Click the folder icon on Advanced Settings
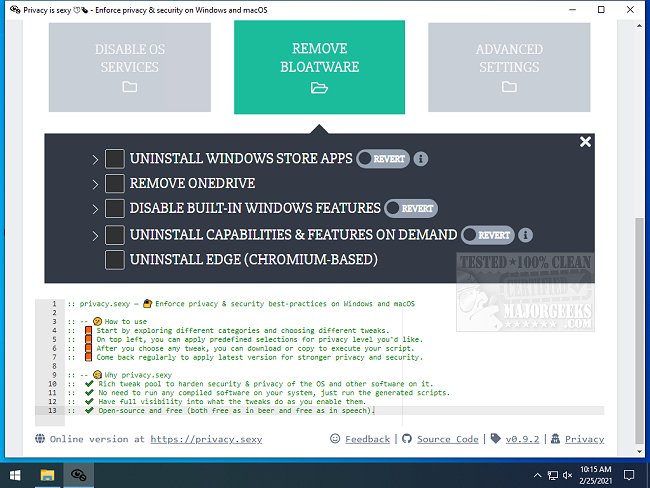 click(x=509, y=87)
